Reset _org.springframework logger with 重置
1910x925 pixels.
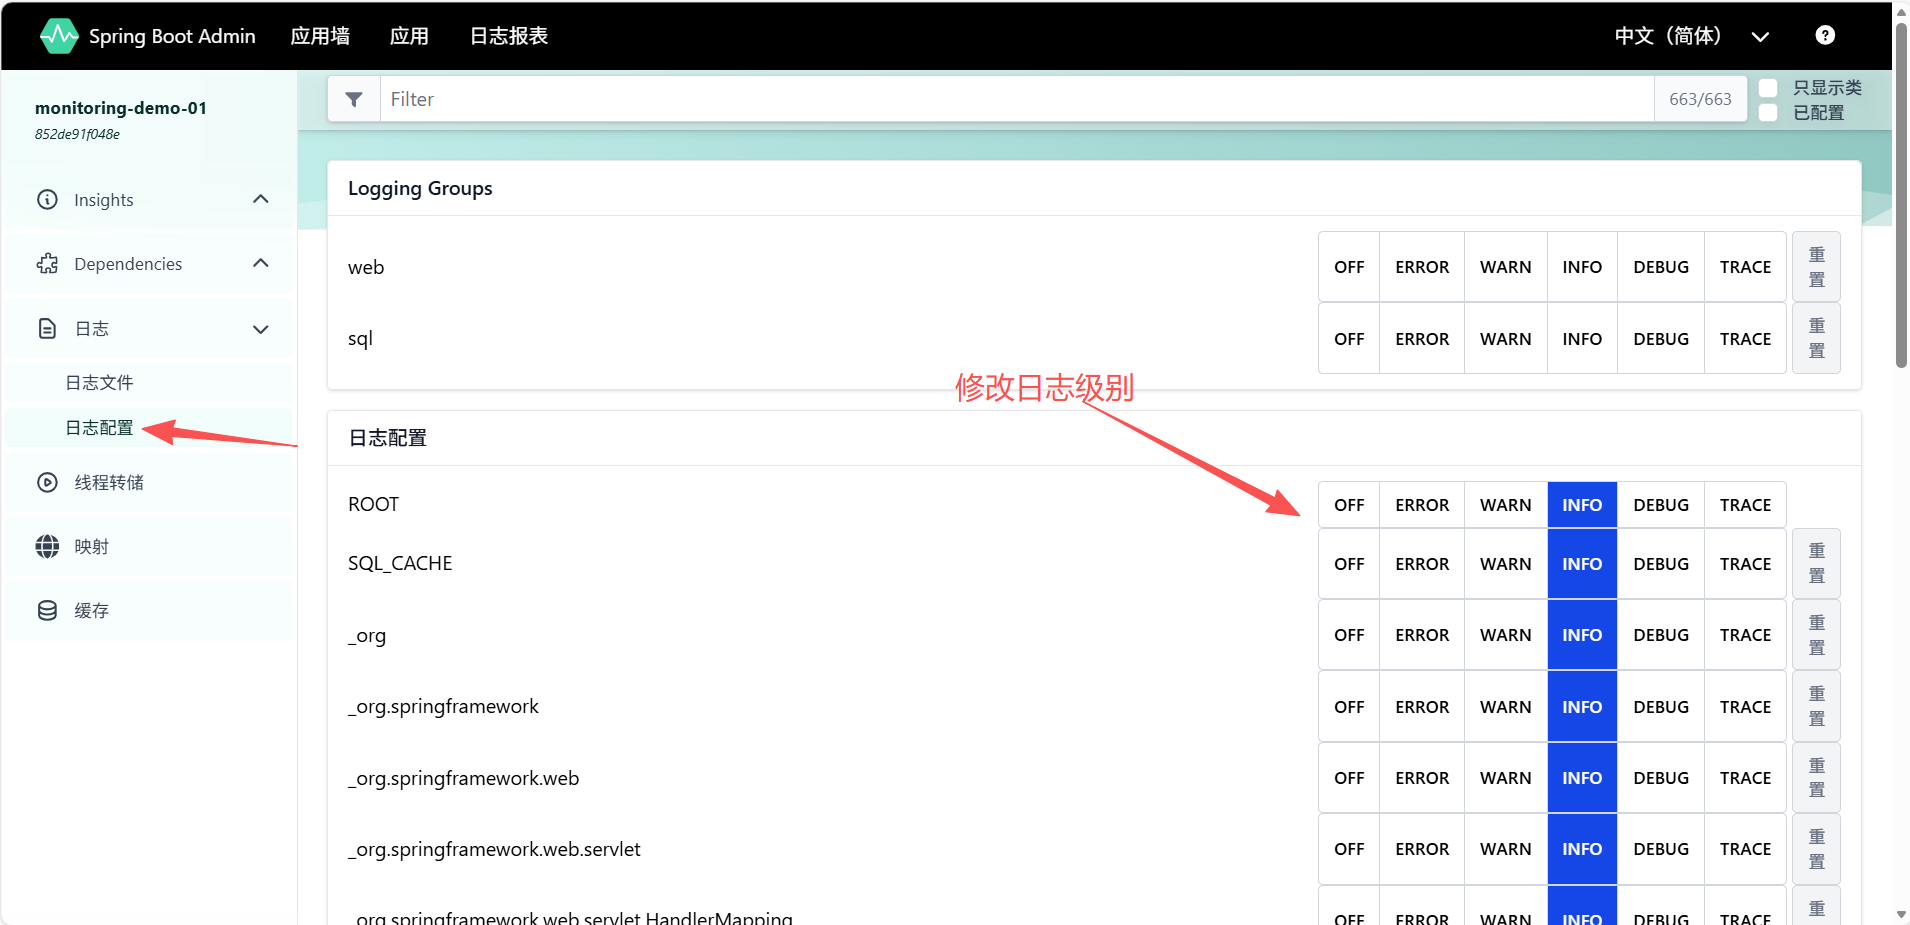click(x=1816, y=707)
